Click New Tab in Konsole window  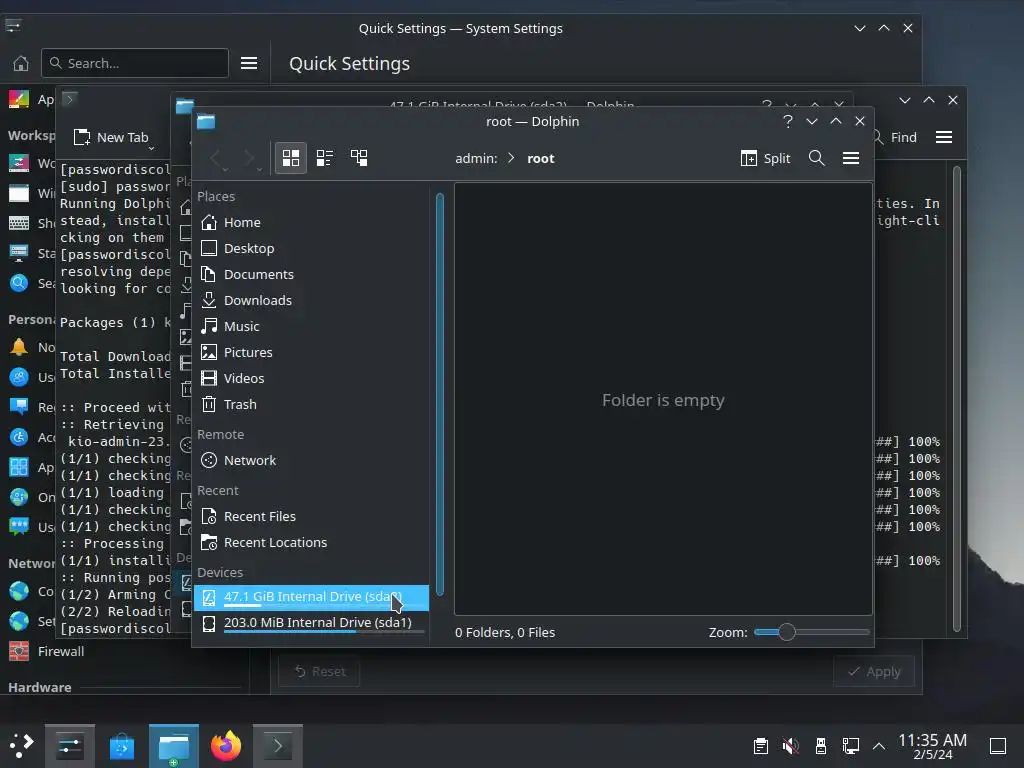click(112, 137)
